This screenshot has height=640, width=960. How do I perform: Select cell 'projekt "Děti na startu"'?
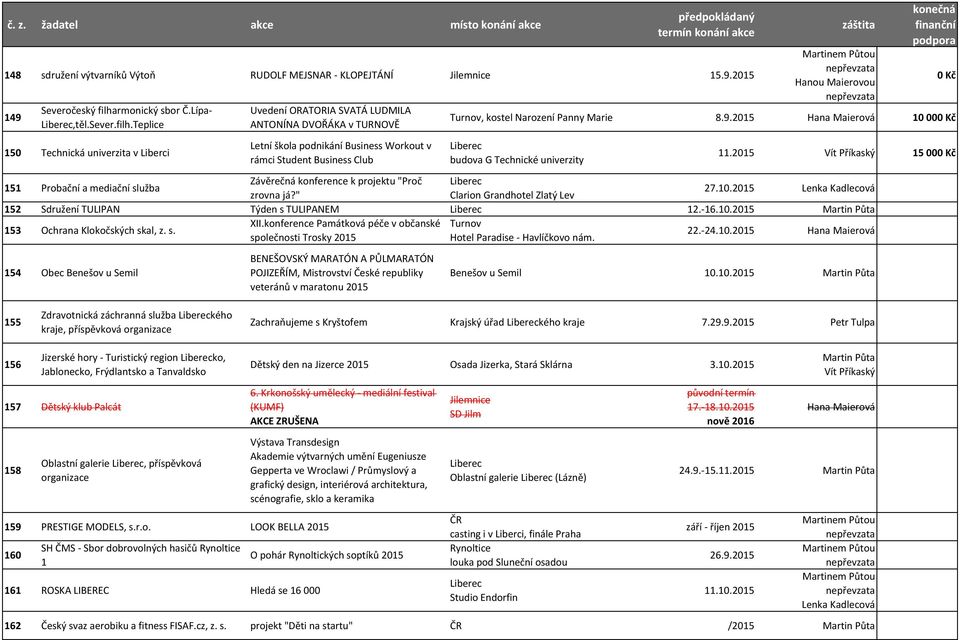pos(301,625)
